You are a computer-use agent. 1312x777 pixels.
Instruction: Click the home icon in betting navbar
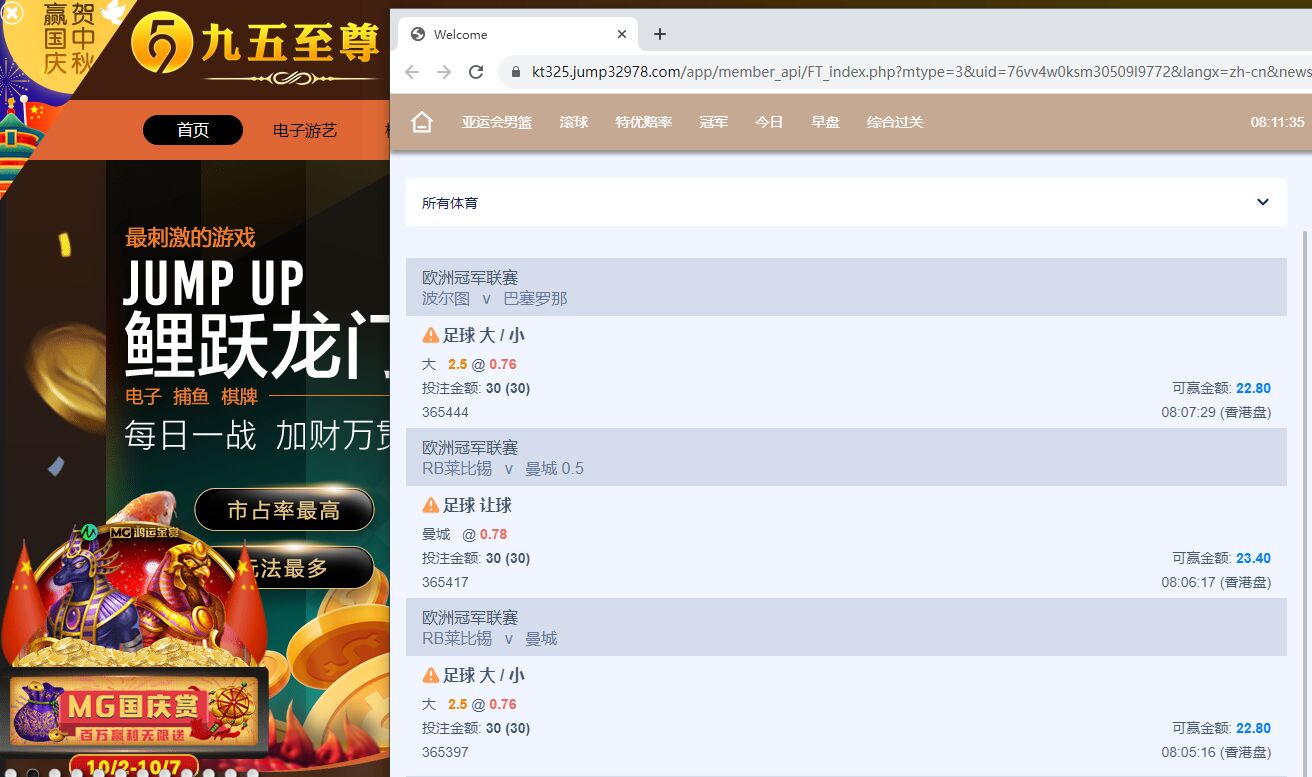click(x=422, y=122)
